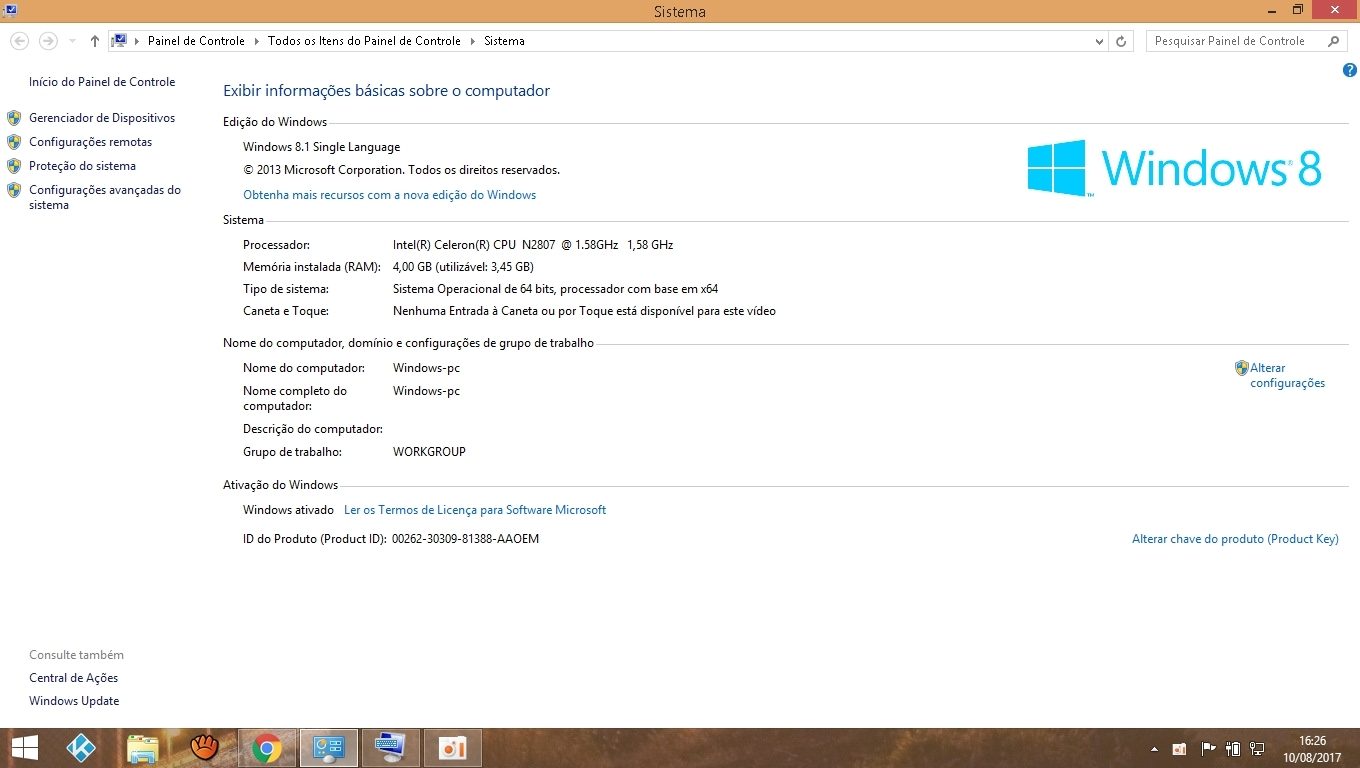Click Alterar chave do produto (Product Key)
Image resolution: width=1360 pixels, height=768 pixels.
point(1235,539)
